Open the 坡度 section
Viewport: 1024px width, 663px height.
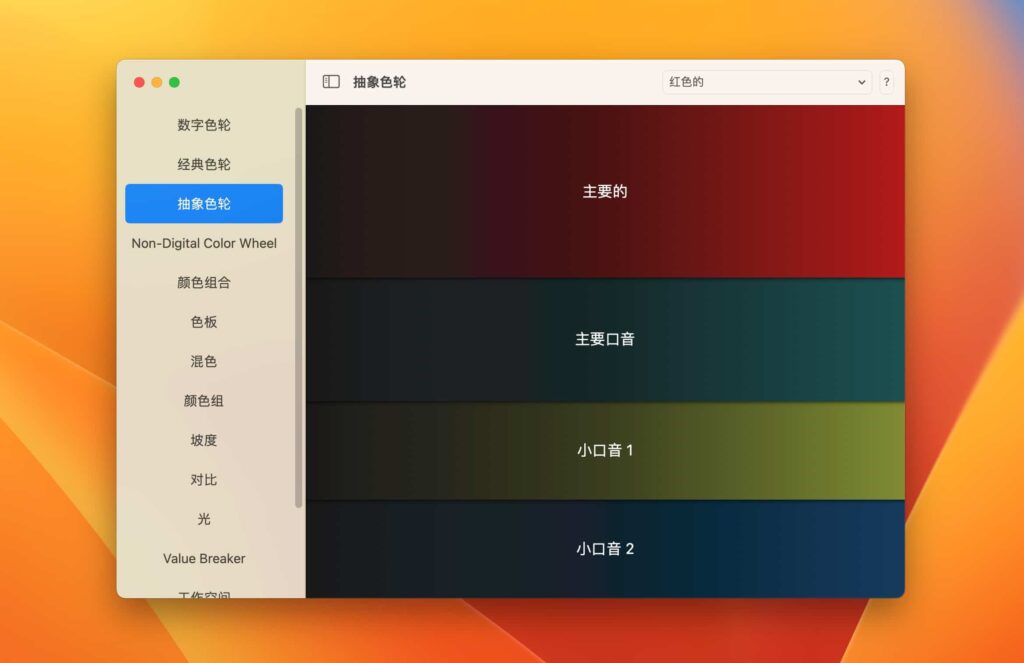[x=203, y=440]
